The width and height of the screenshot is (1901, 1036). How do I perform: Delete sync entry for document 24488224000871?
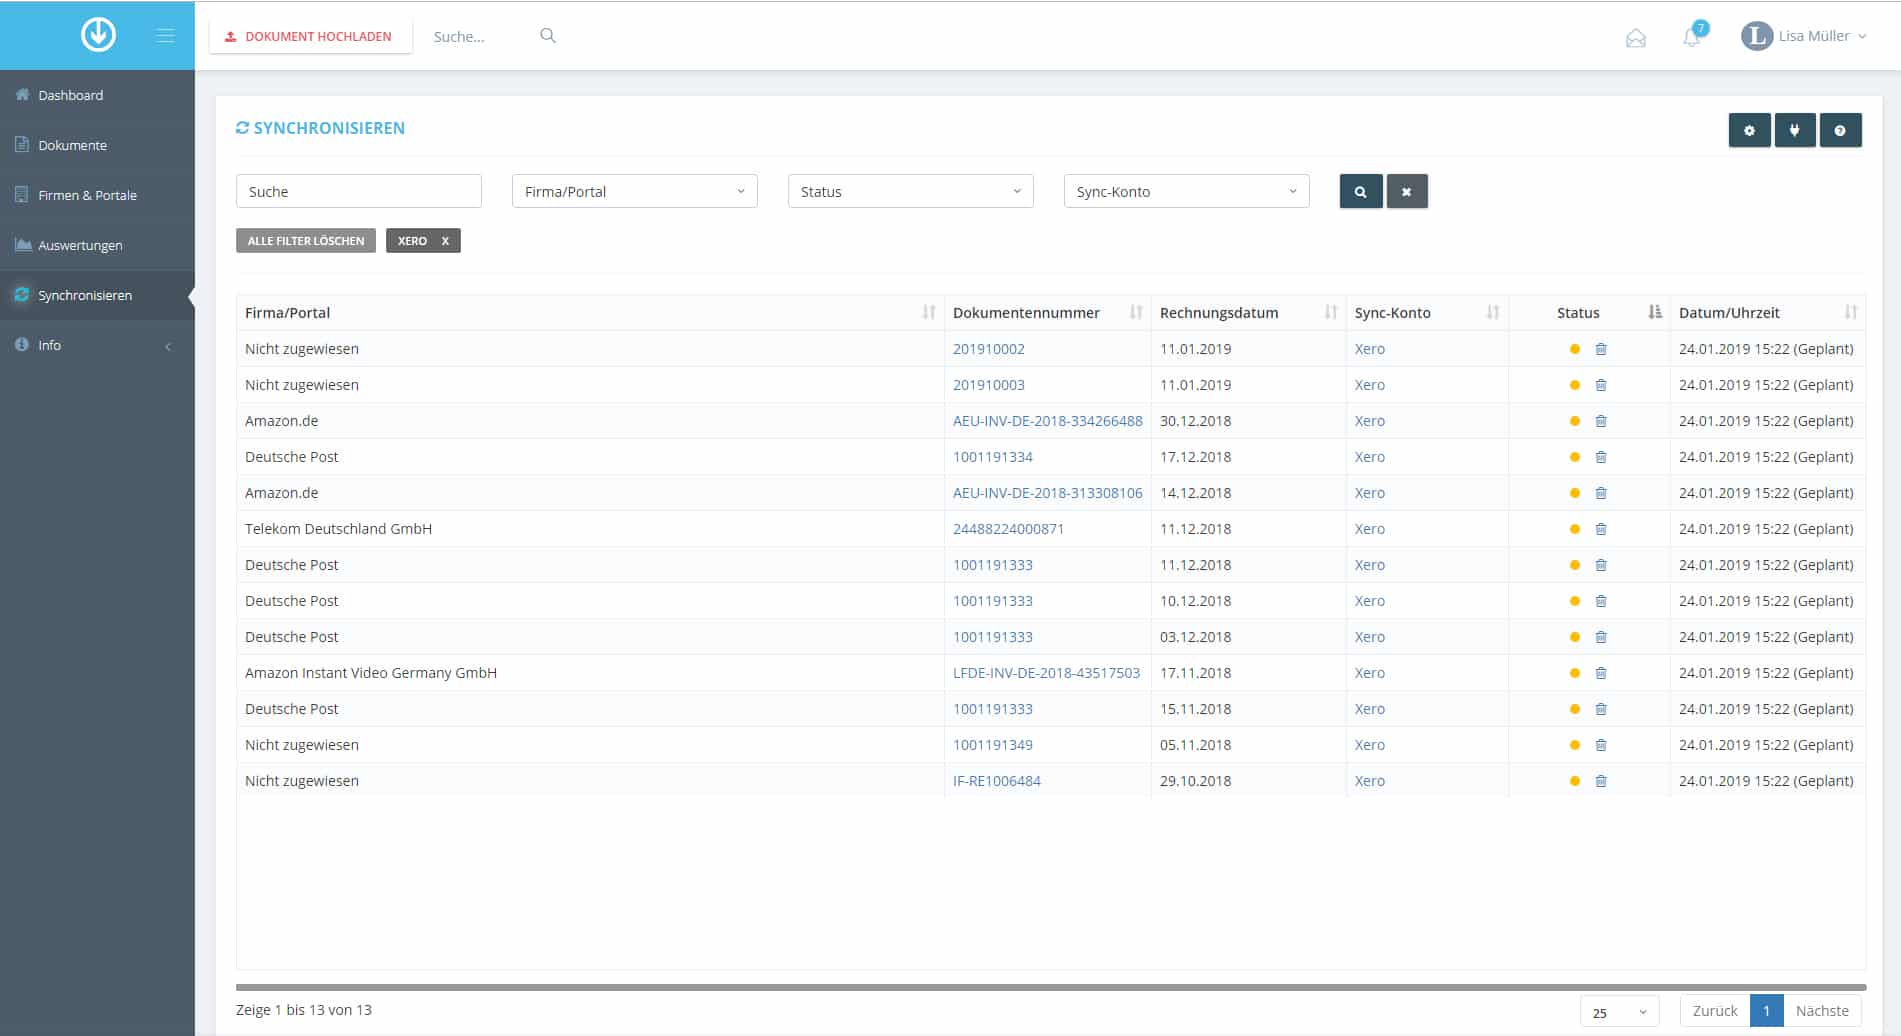(1601, 529)
